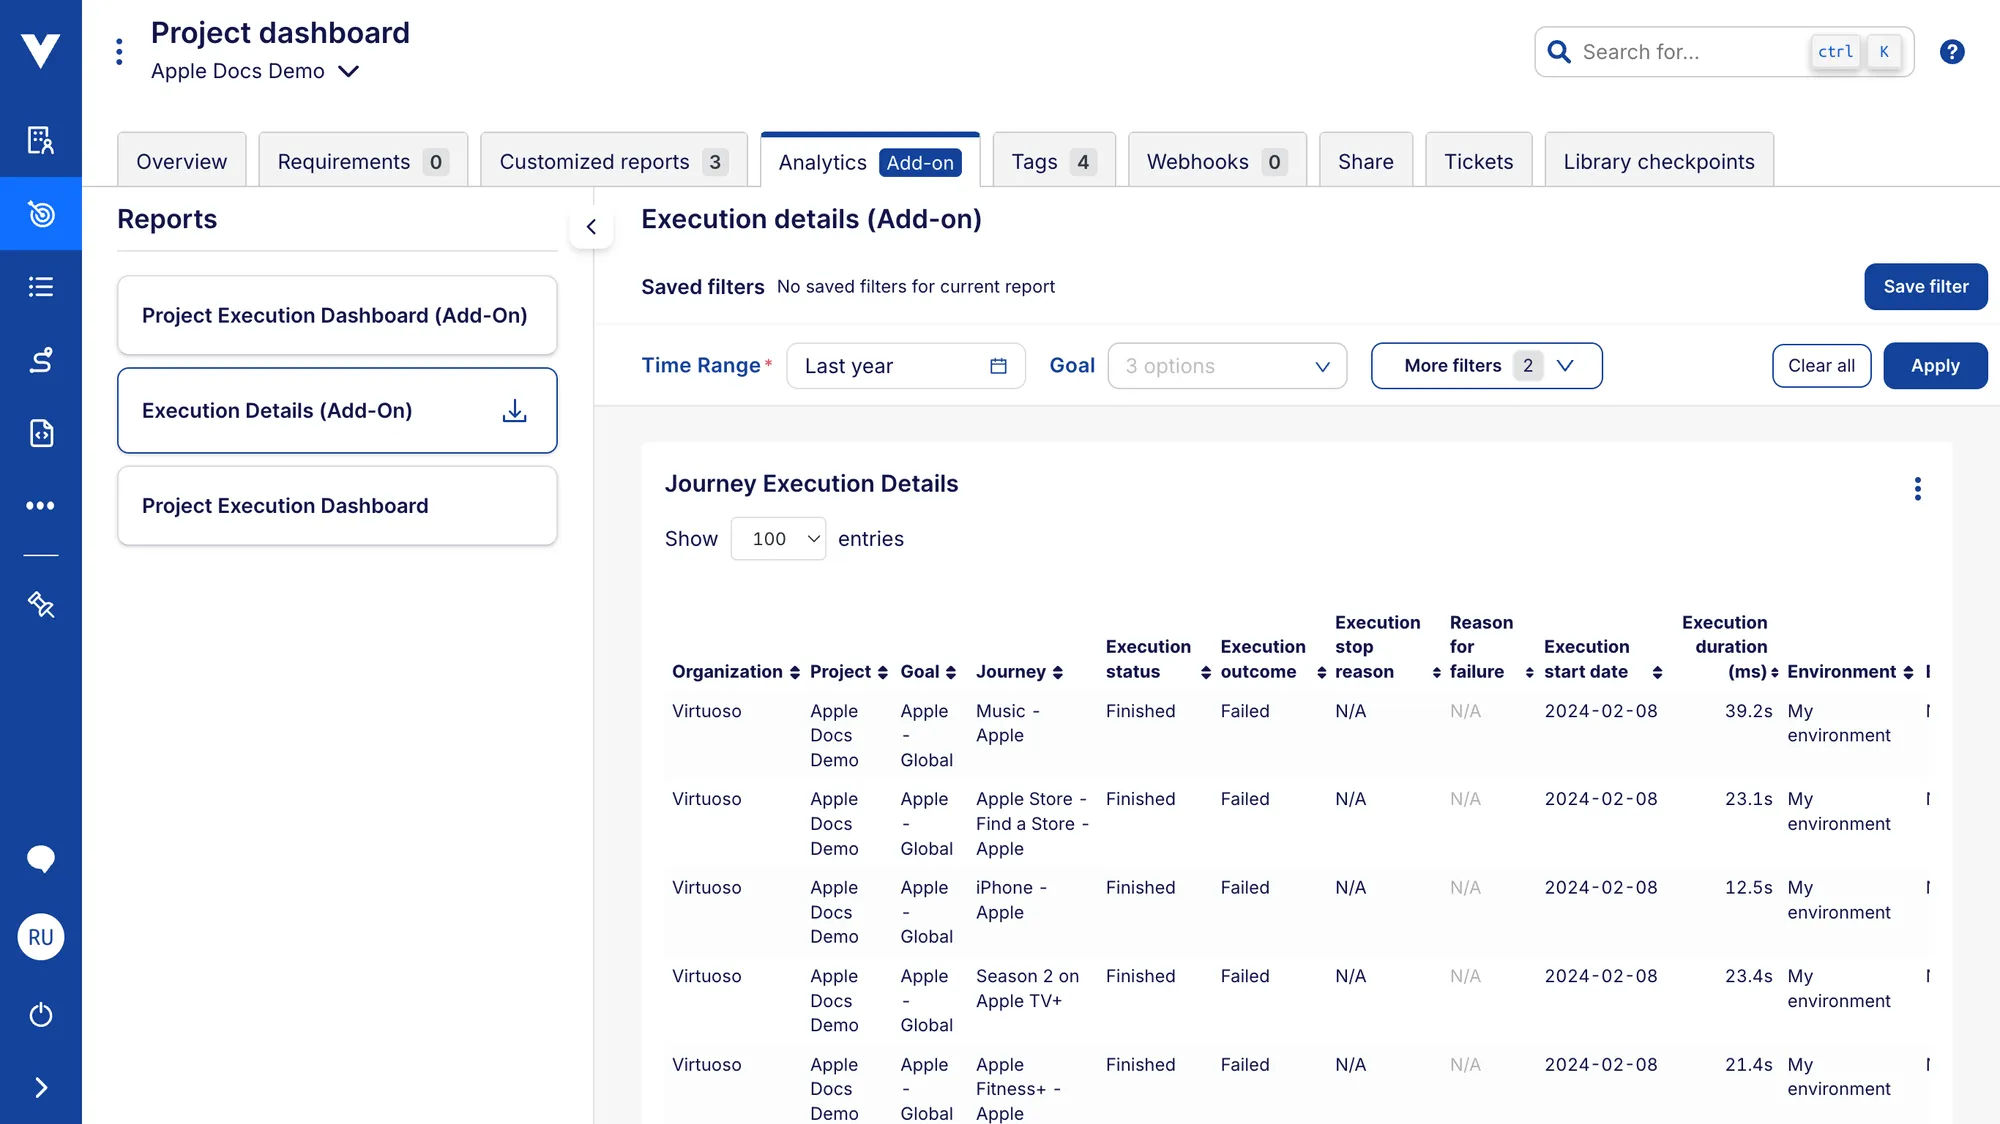Open the chat bubble icon in sidebar
The height and width of the screenshot is (1124, 2000).
[x=40, y=859]
